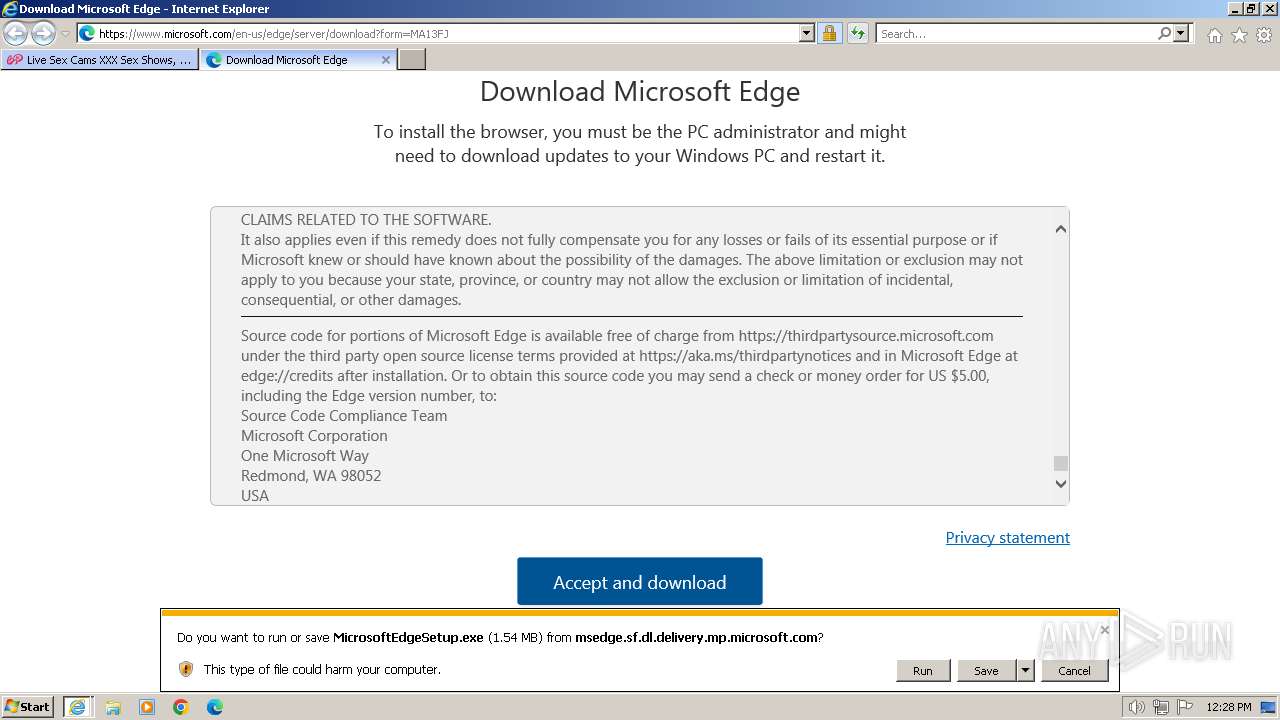Launch Microsoft Edge from taskbar

click(x=215, y=707)
